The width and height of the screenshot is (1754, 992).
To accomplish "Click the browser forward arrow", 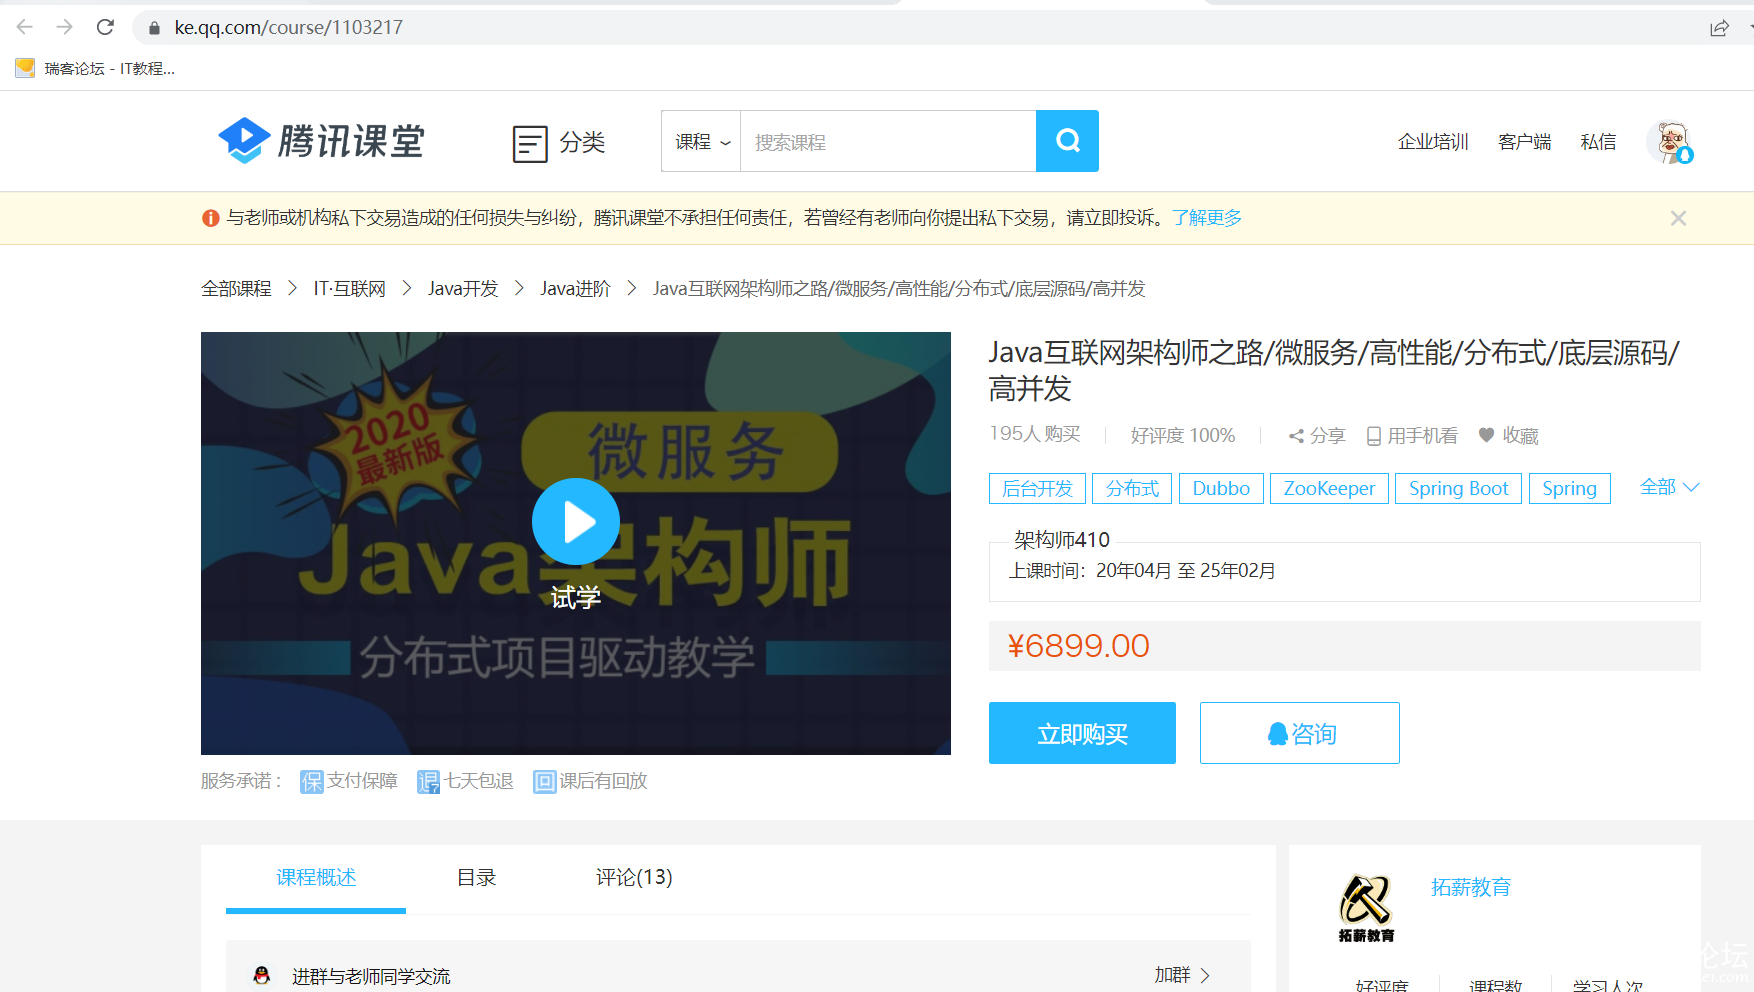I will pyautogui.click(x=65, y=27).
